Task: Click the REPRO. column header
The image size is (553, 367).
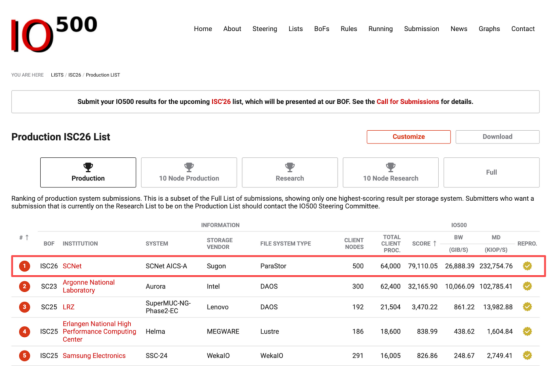Action: coord(527,244)
